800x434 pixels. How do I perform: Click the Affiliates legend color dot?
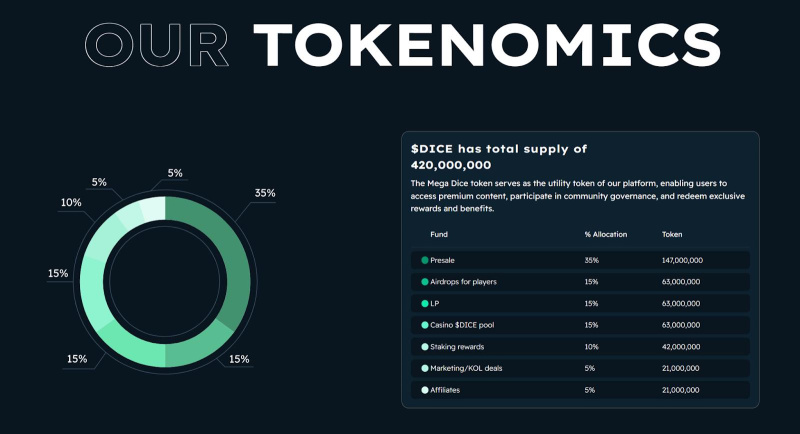pyautogui.click(x=425, y=390)
